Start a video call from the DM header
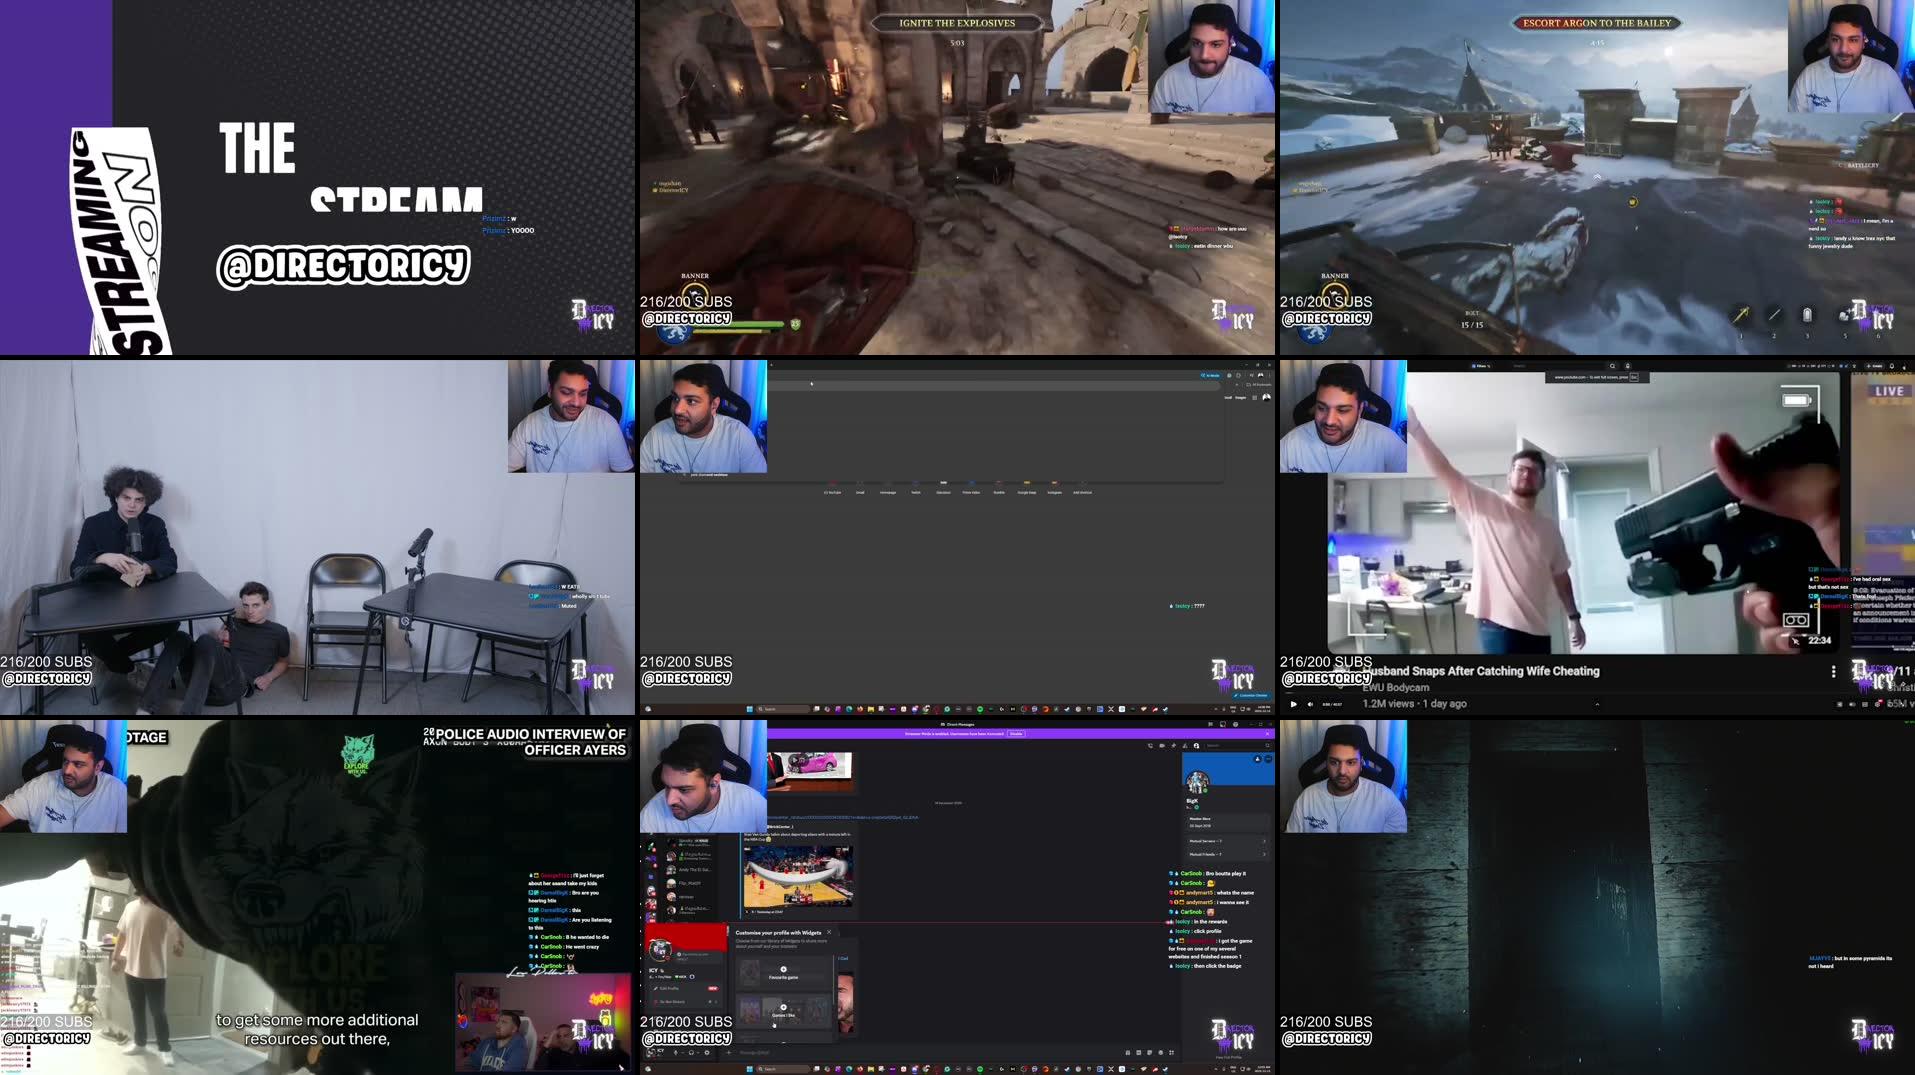Image resolution: width=1915 pixels, height=1075 pixels. (1160, 745)
